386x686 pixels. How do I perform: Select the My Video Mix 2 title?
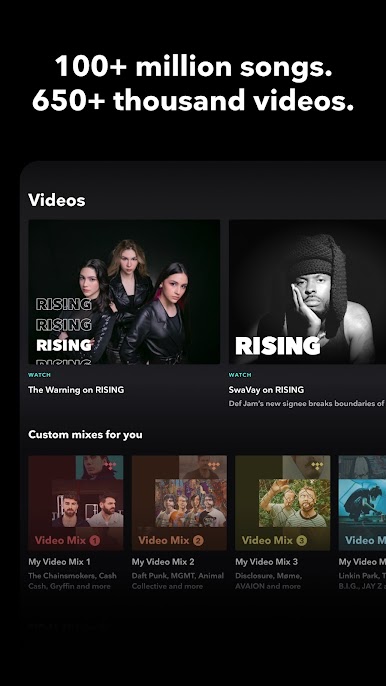click(x=163, y=562)
